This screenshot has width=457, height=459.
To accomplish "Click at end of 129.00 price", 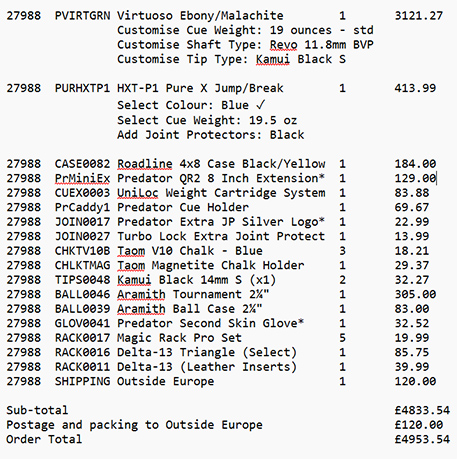I will click(436, 179).
